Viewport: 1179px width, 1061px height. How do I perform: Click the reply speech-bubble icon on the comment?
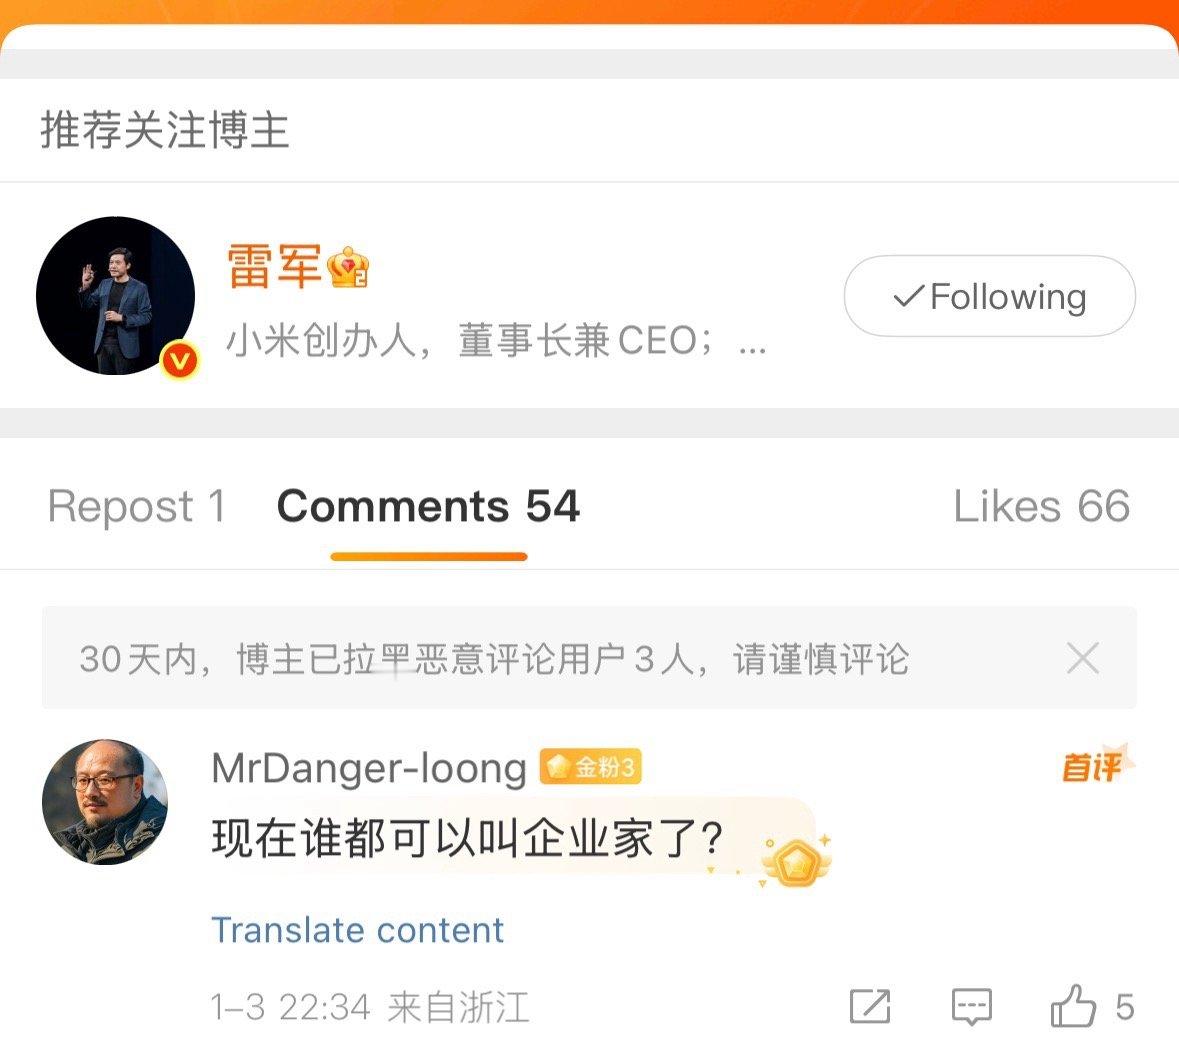tap(970, 1009)
